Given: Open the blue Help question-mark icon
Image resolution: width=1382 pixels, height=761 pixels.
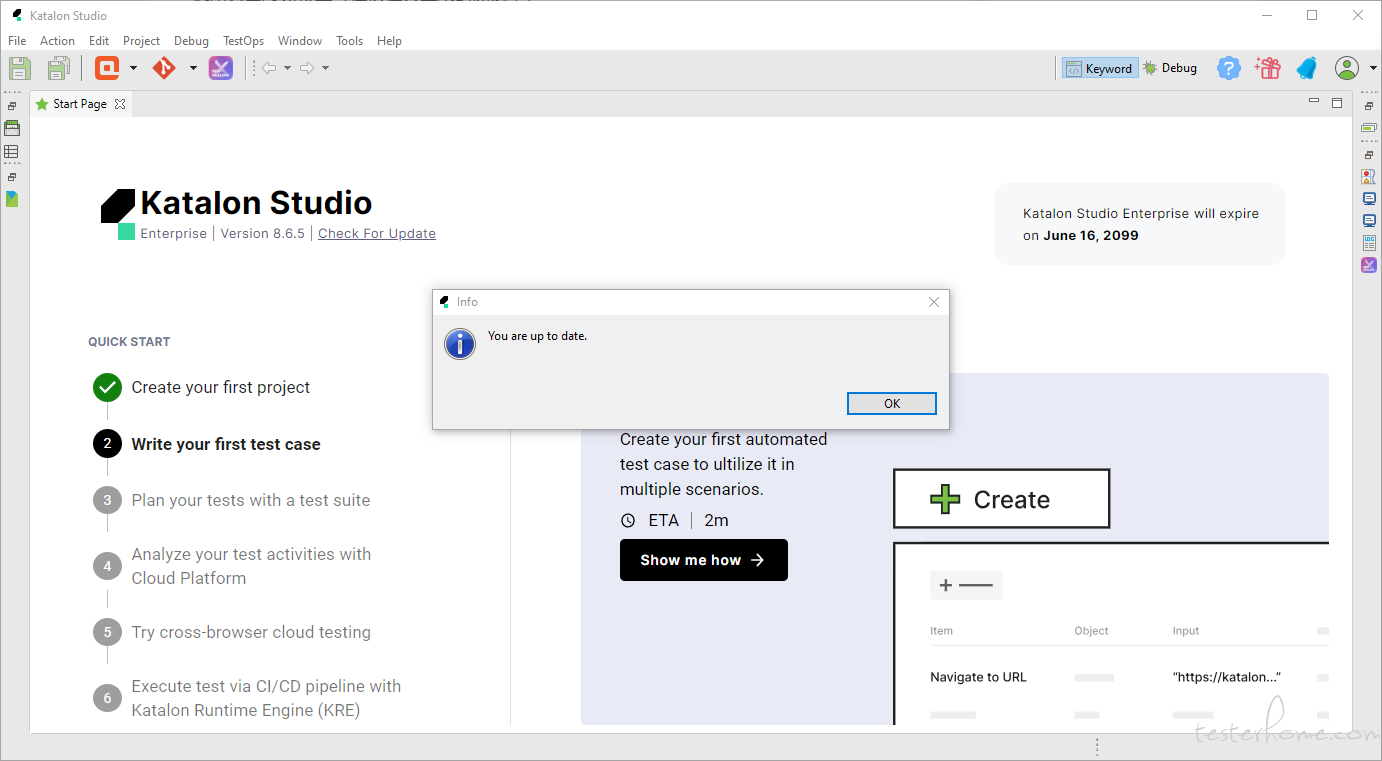Looking at the screenshot, I should (1229, 68).
